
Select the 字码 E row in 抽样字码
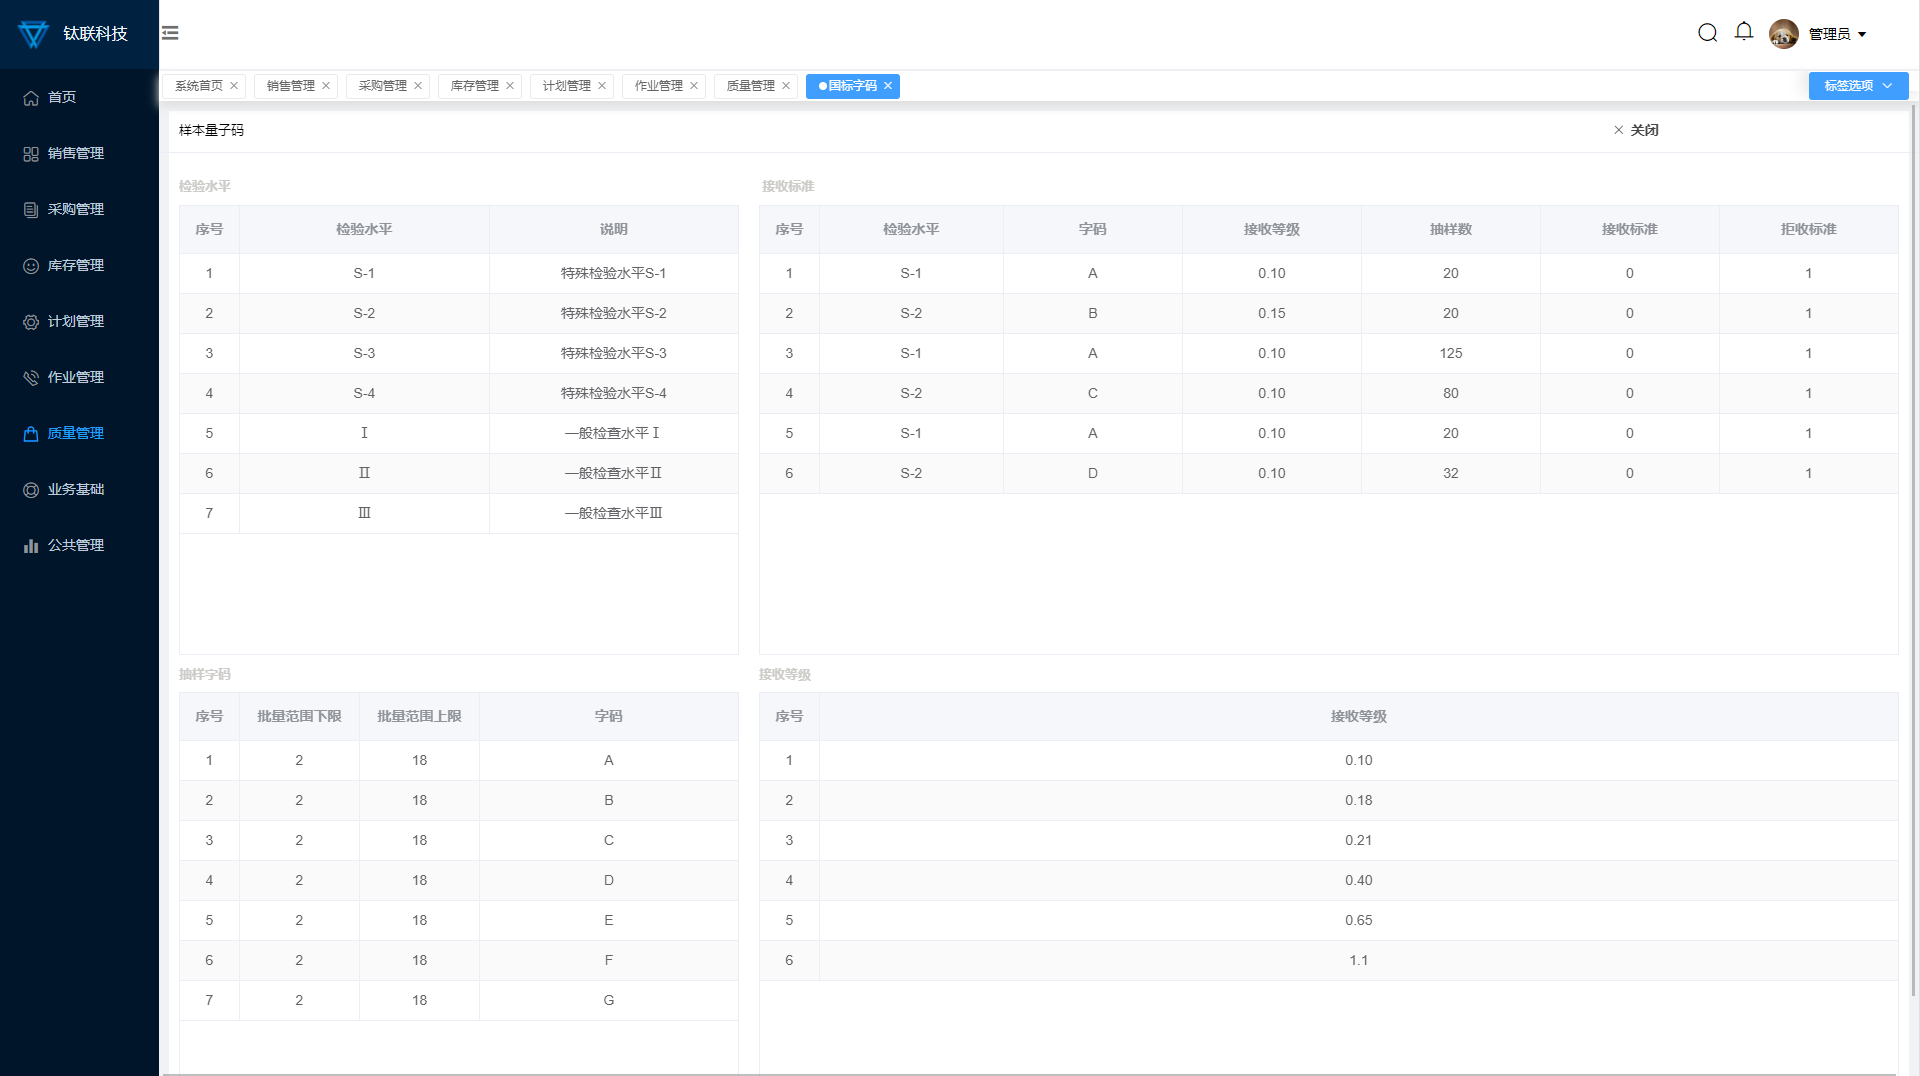[x=459, y=920]
